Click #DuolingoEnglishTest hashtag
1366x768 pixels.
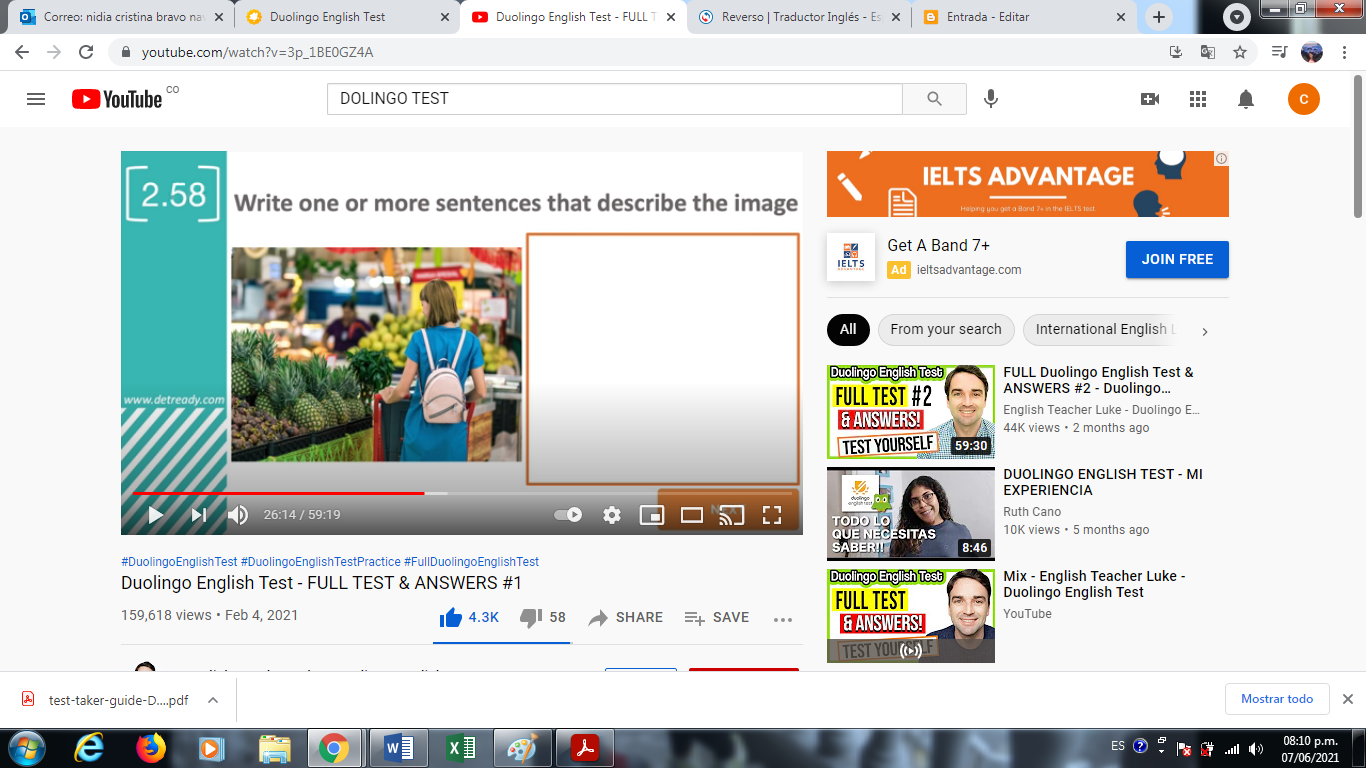point(179,562)
